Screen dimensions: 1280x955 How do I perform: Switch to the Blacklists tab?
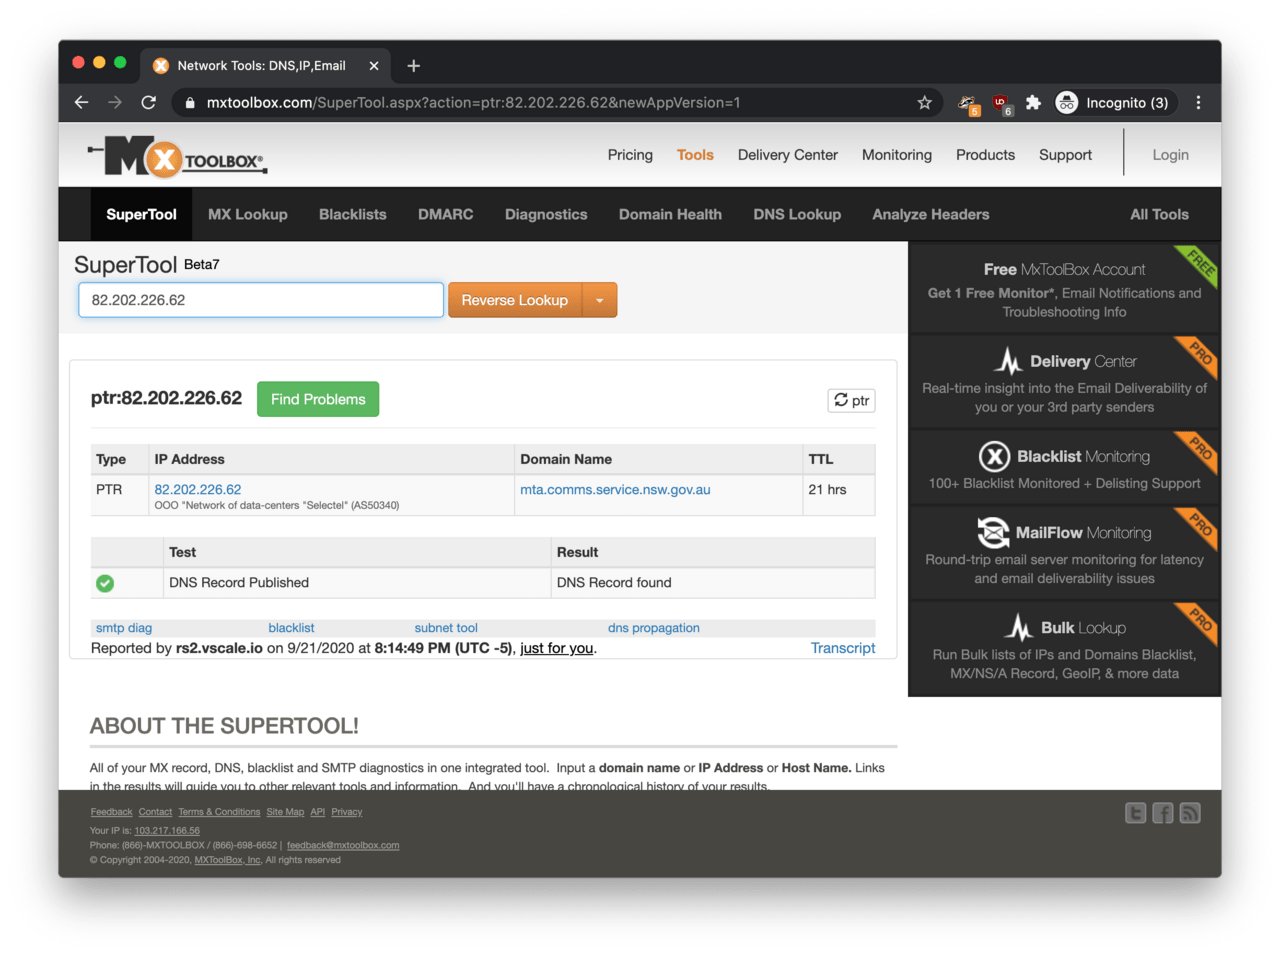tap(353, 214)
